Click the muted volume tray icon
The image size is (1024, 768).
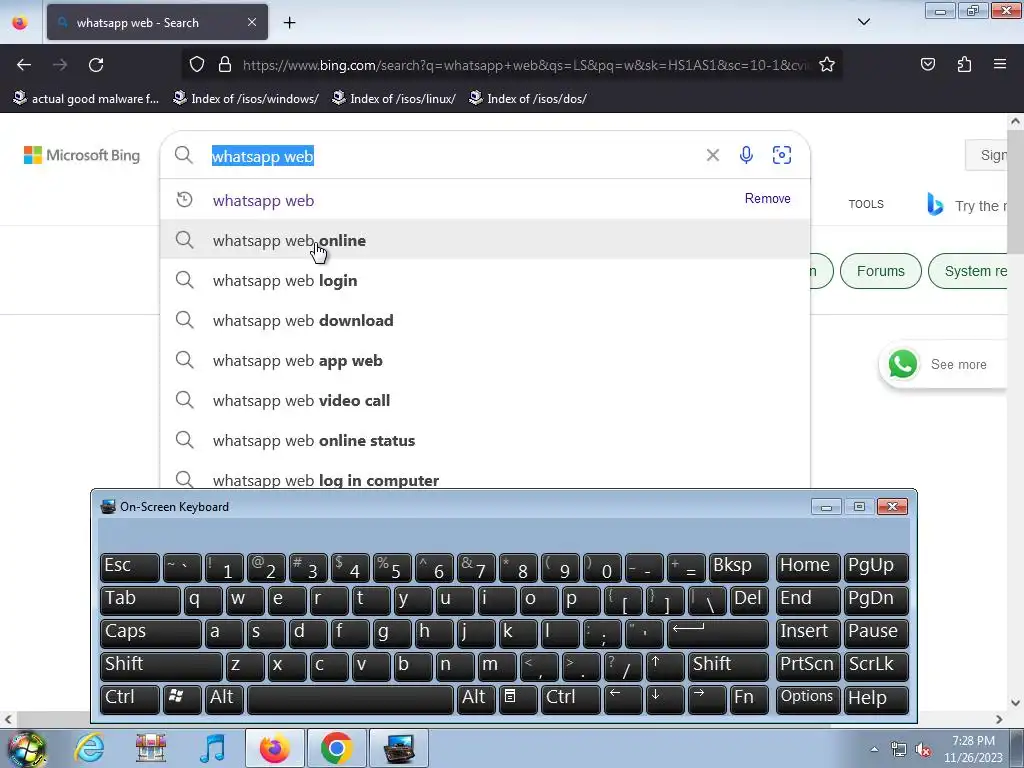pyautogui.click(x=923, y=750)
